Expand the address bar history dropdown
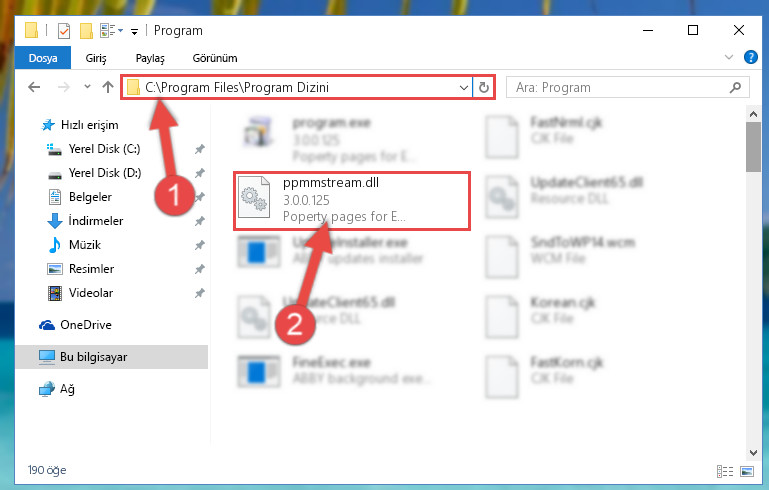This screenshot has width=769, height=490. (x=463, y=87)
